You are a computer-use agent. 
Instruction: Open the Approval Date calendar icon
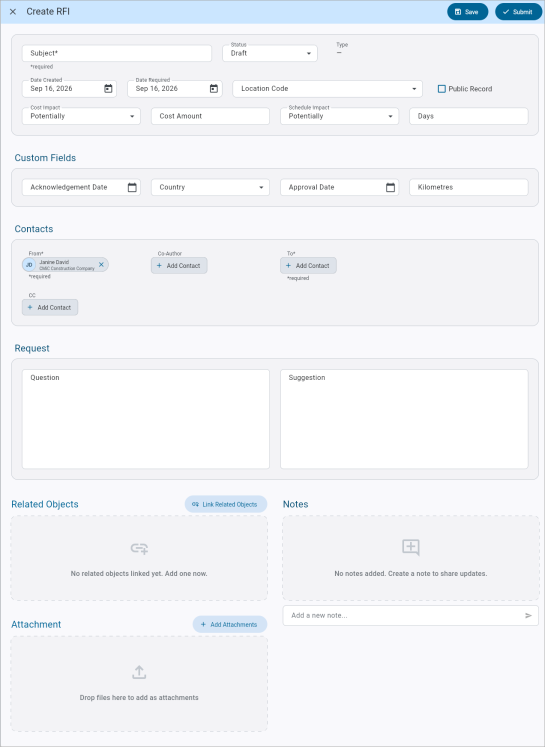(390, 188)
